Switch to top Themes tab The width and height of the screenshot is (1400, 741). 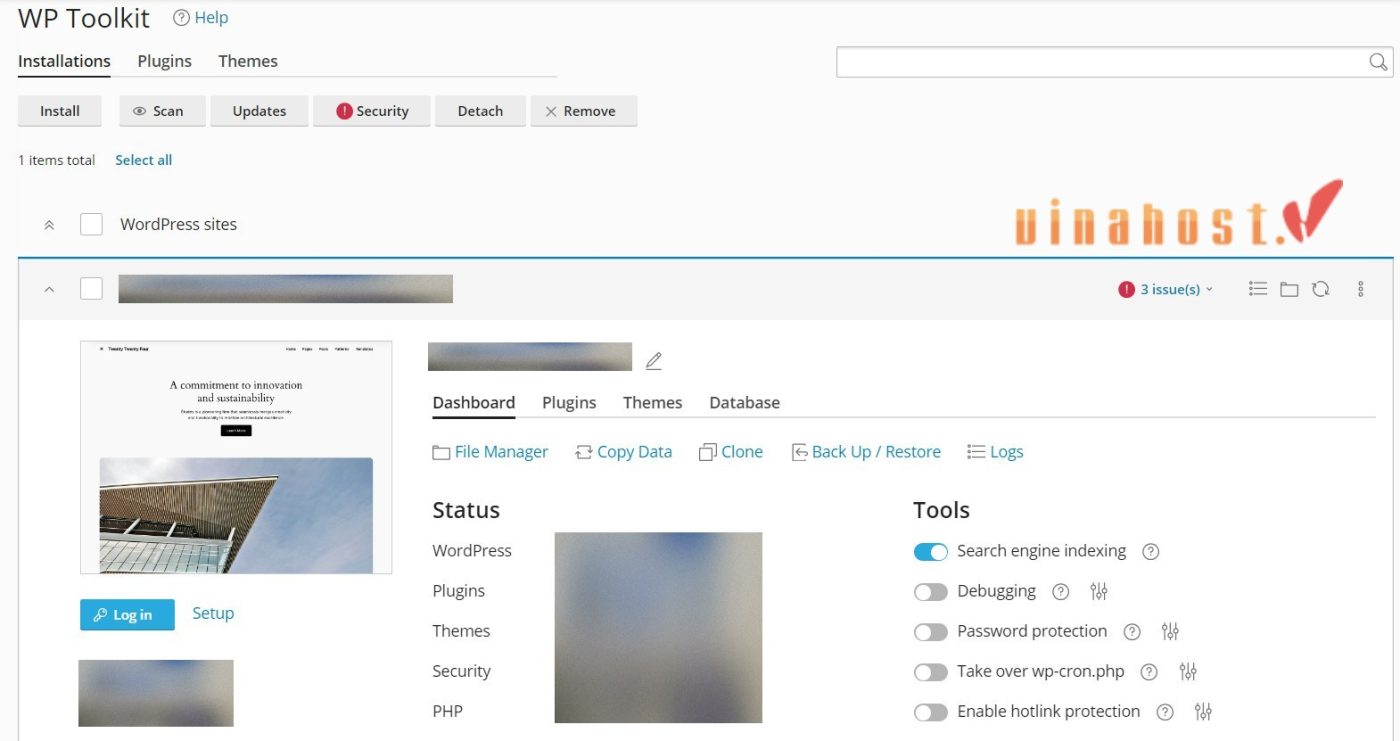tap(248, 61)
